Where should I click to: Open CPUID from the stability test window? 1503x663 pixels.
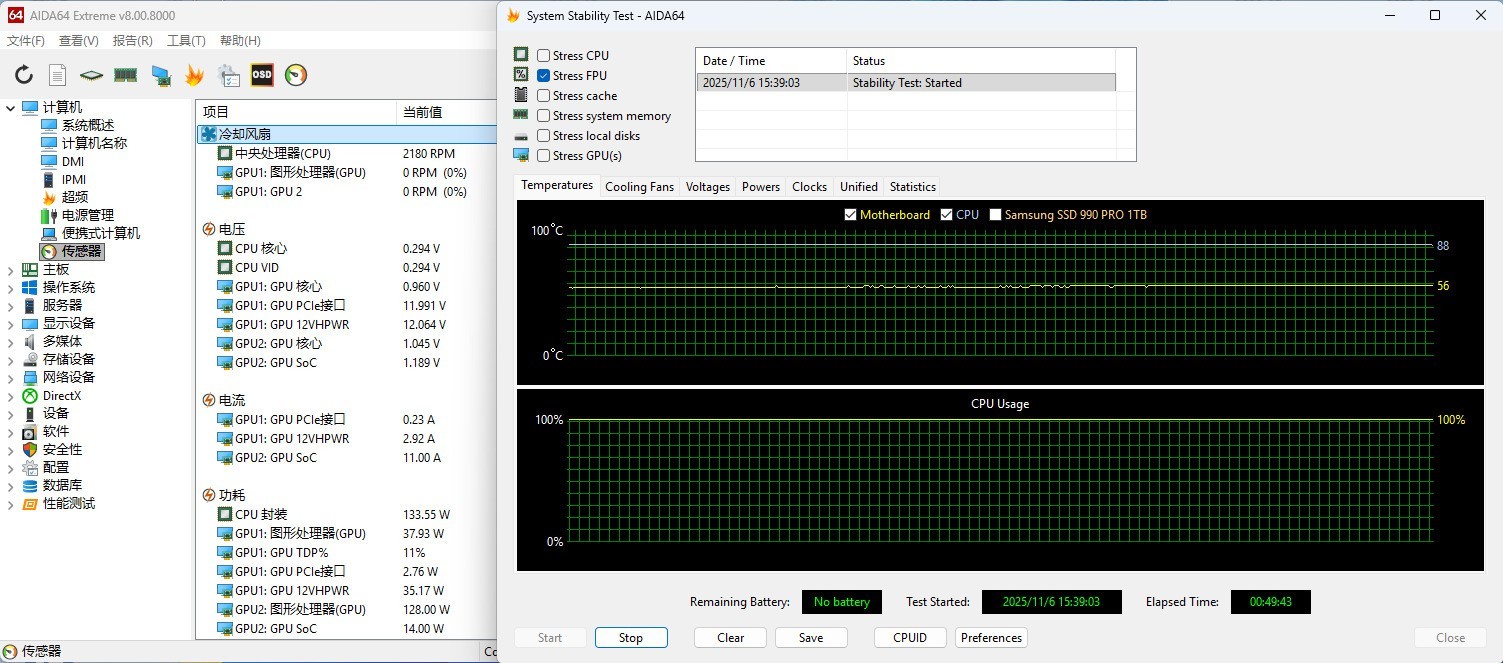pos(909,637)
